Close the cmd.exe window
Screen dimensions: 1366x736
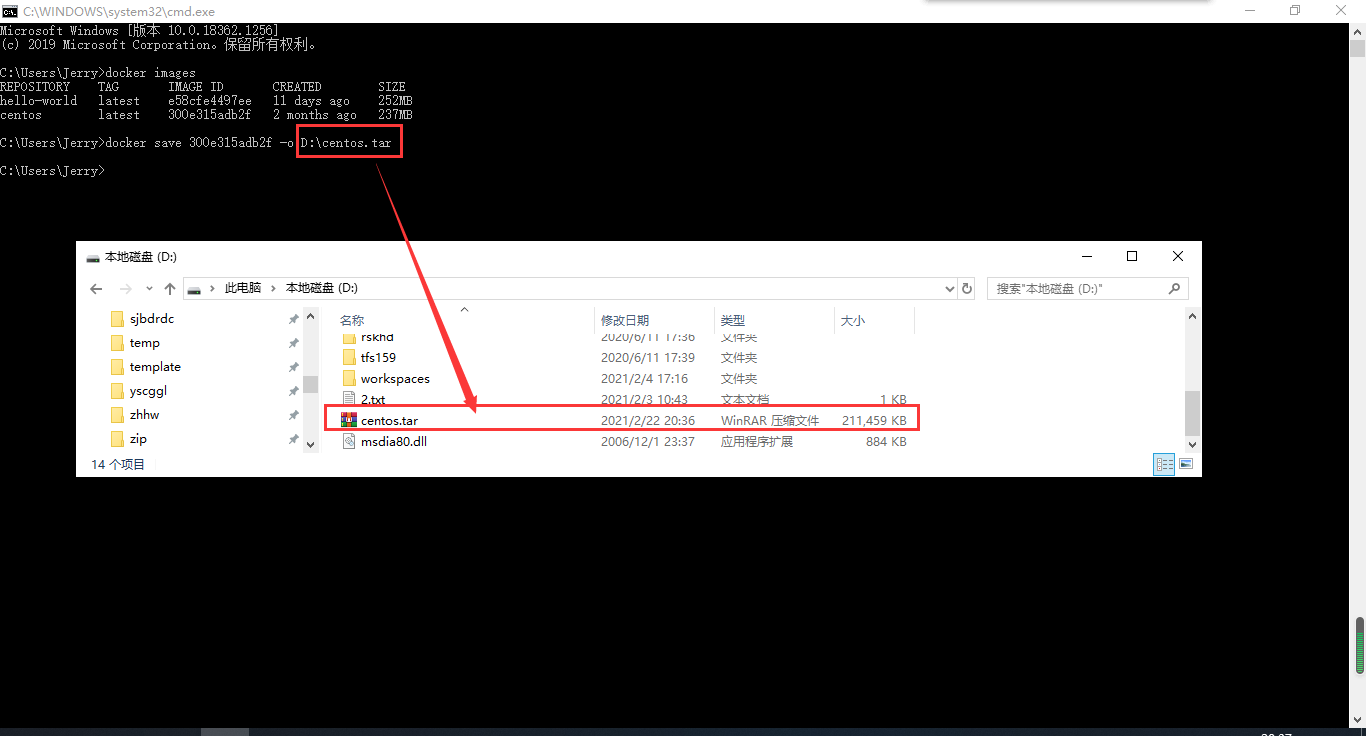click(x=1341, y=10)
